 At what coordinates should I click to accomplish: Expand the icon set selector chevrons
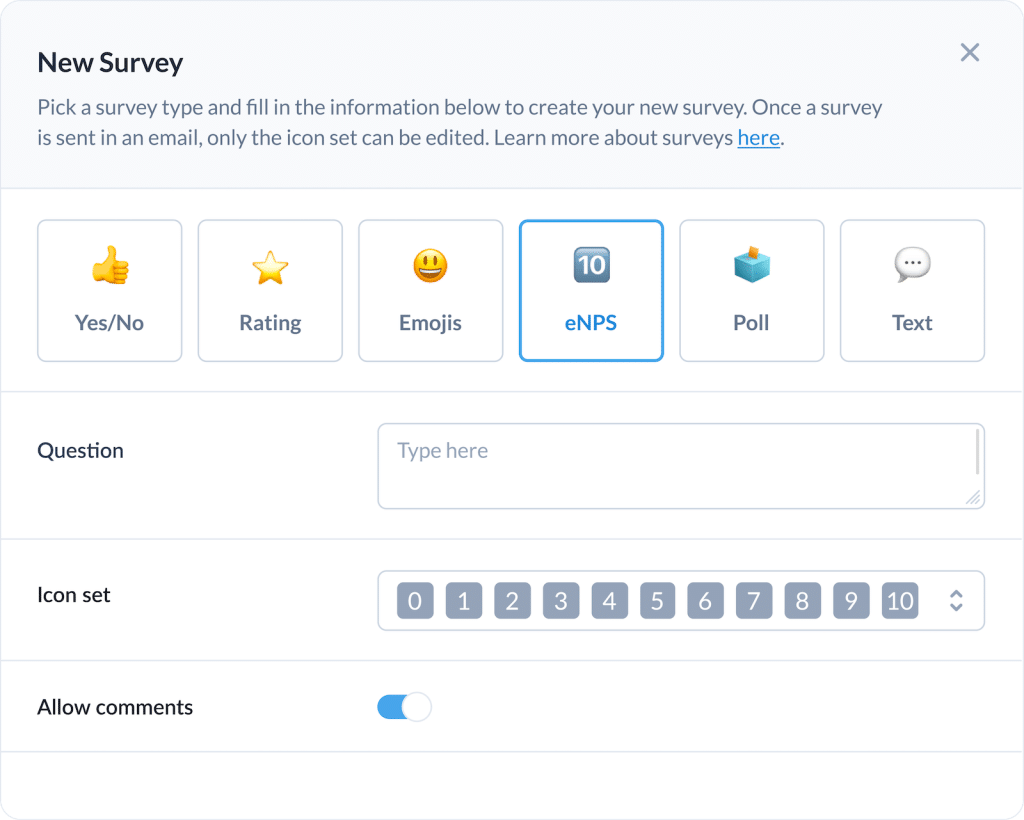(956, 600)
